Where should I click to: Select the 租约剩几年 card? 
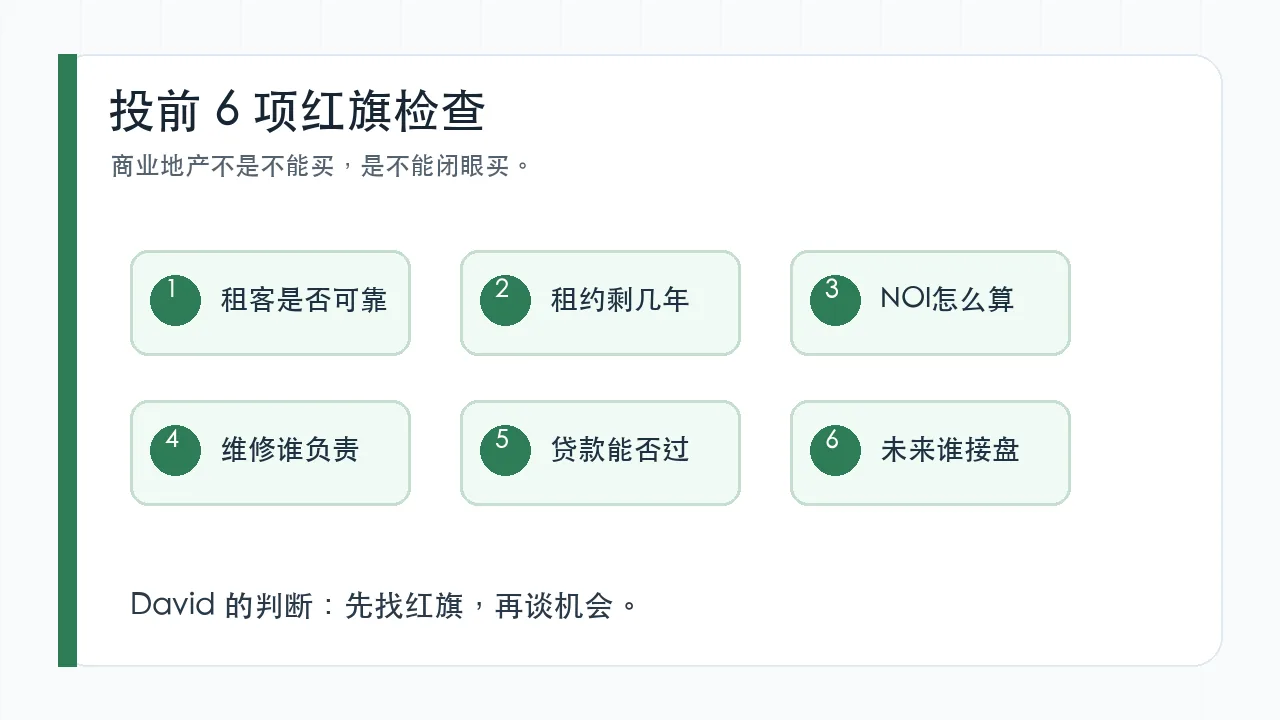601,303
